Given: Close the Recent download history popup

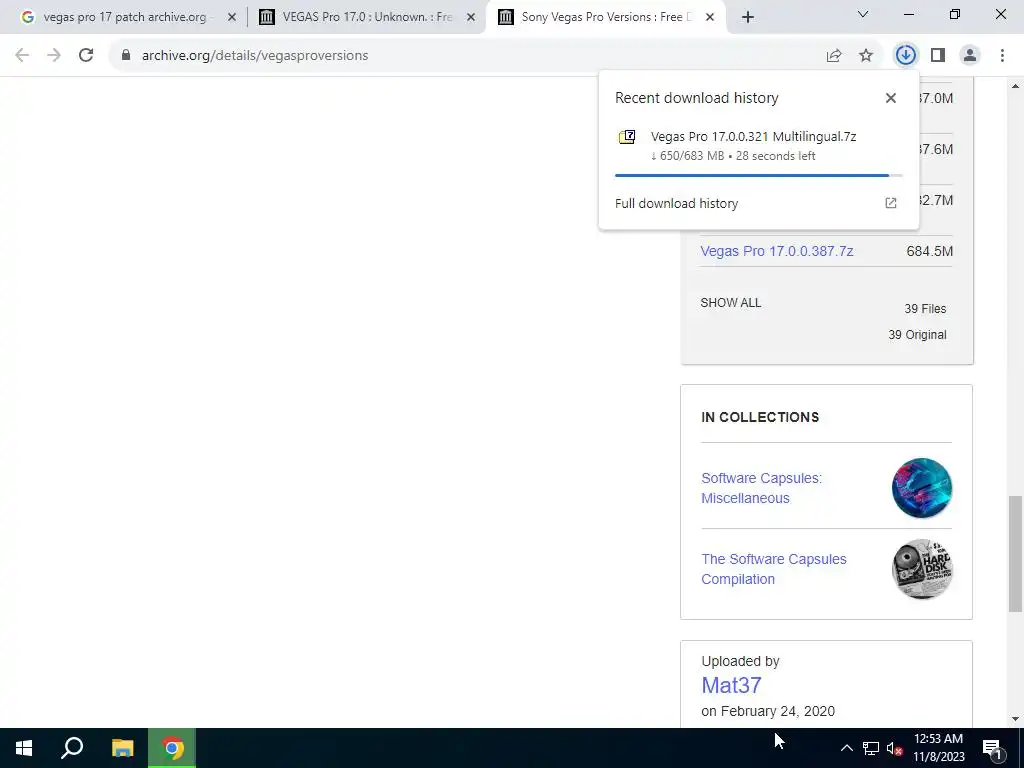Looking at the screenshot, I should [x=891, y=98].
